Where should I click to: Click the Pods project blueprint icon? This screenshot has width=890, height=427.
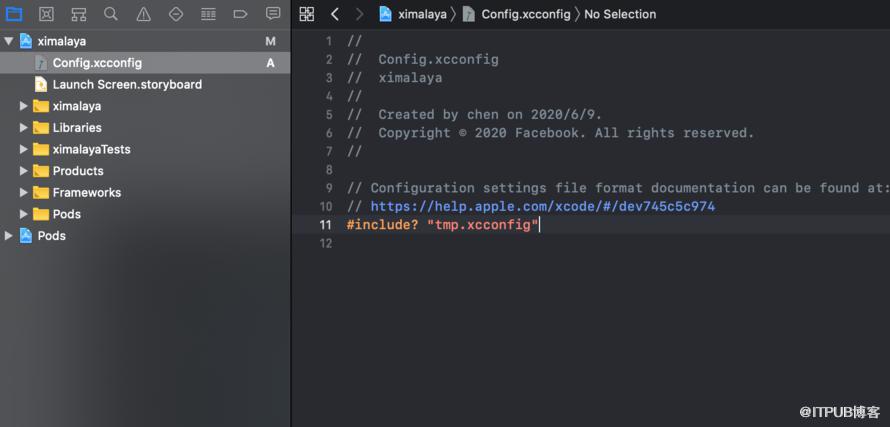(26, 236)
